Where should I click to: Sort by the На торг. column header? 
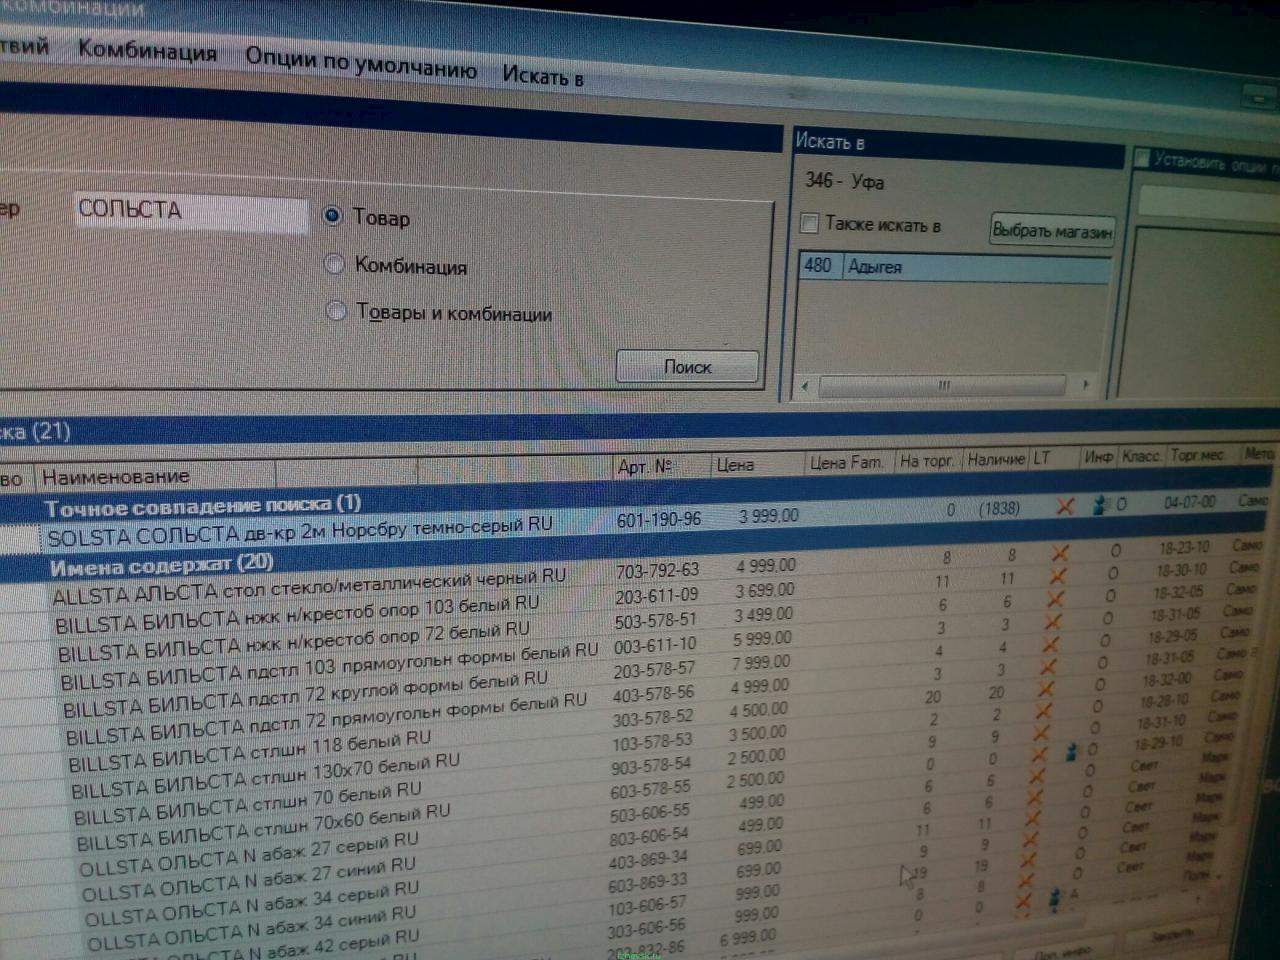click(926, 461)
